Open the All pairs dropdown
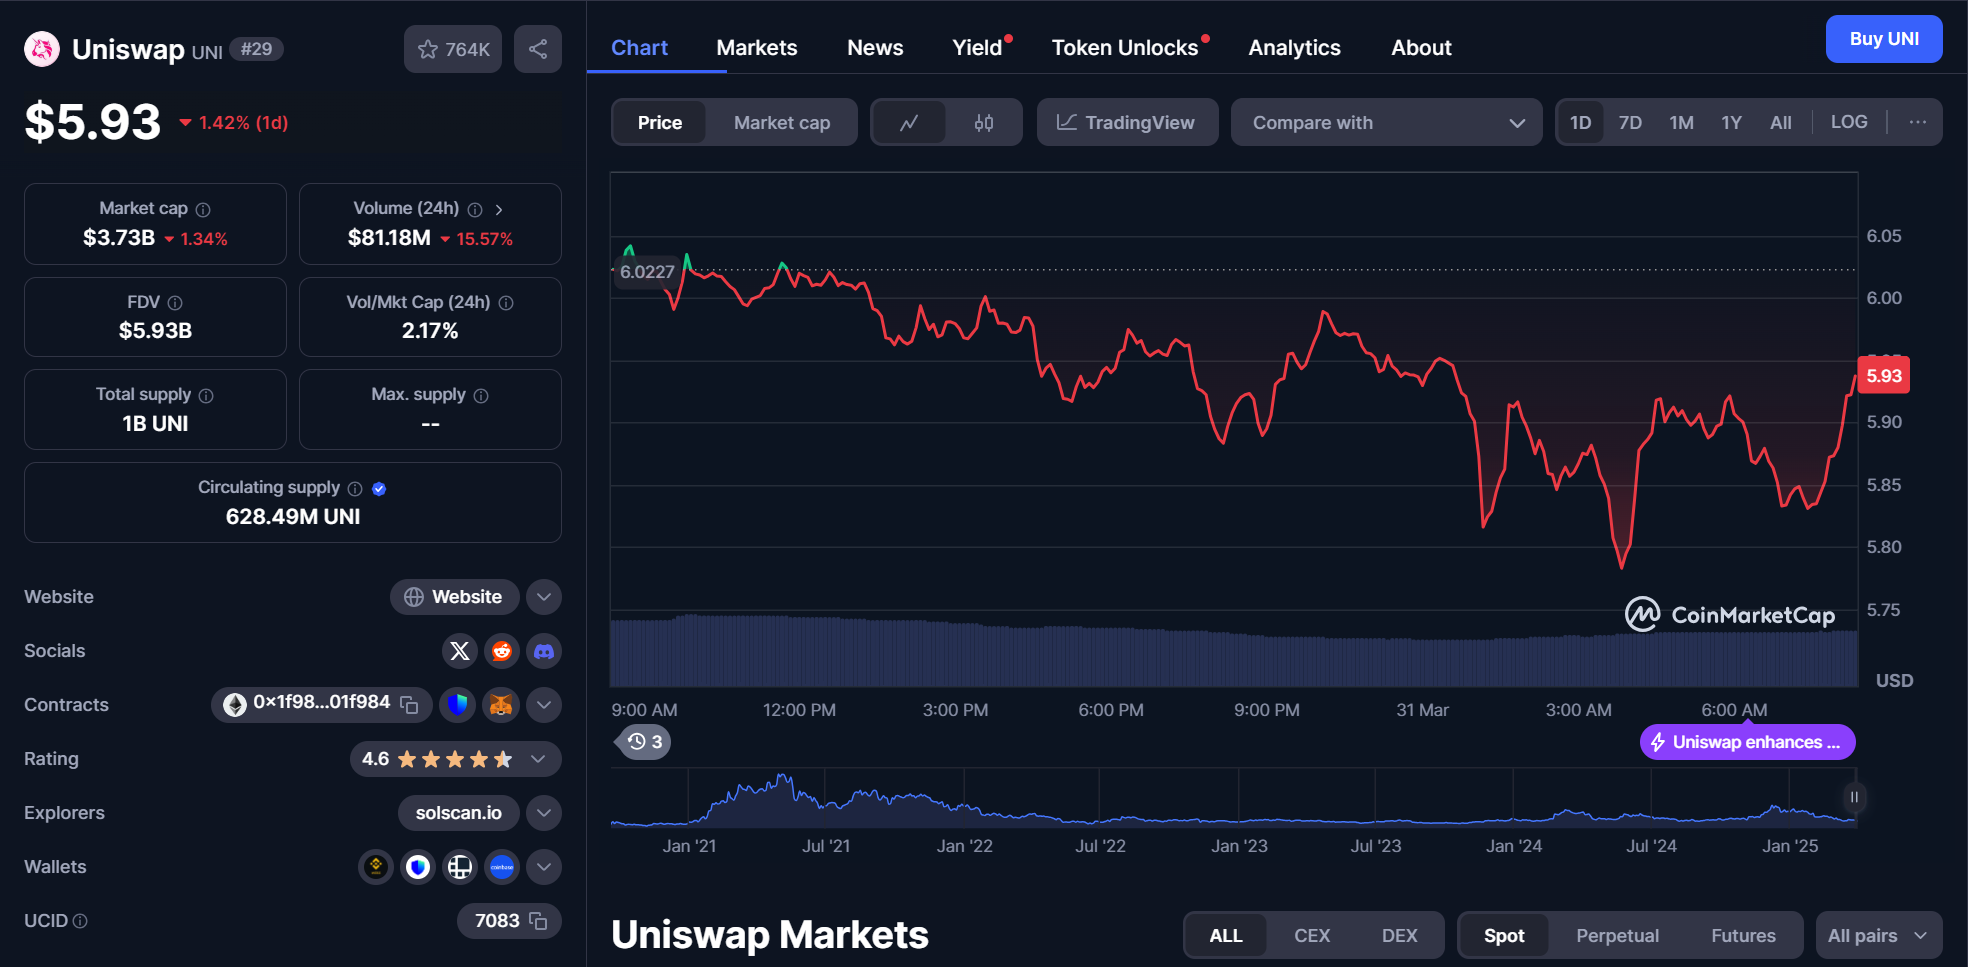 pos(1877,936)
